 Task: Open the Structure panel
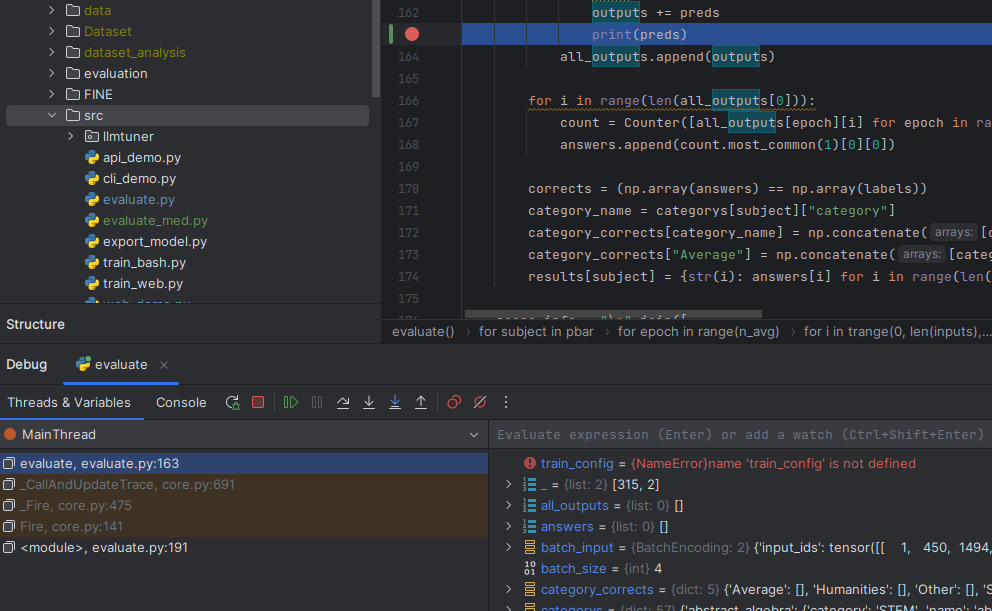[35, 324]
